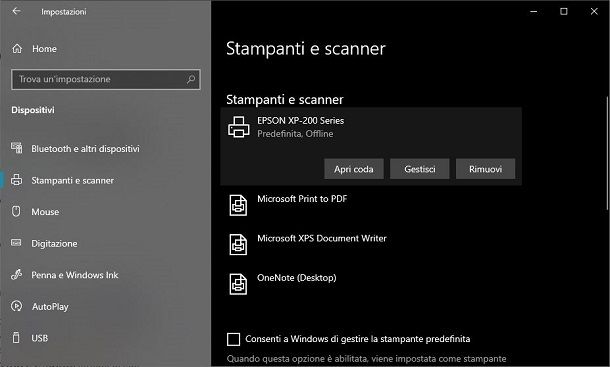Select EPSON XP-200 Series entry

371,146
